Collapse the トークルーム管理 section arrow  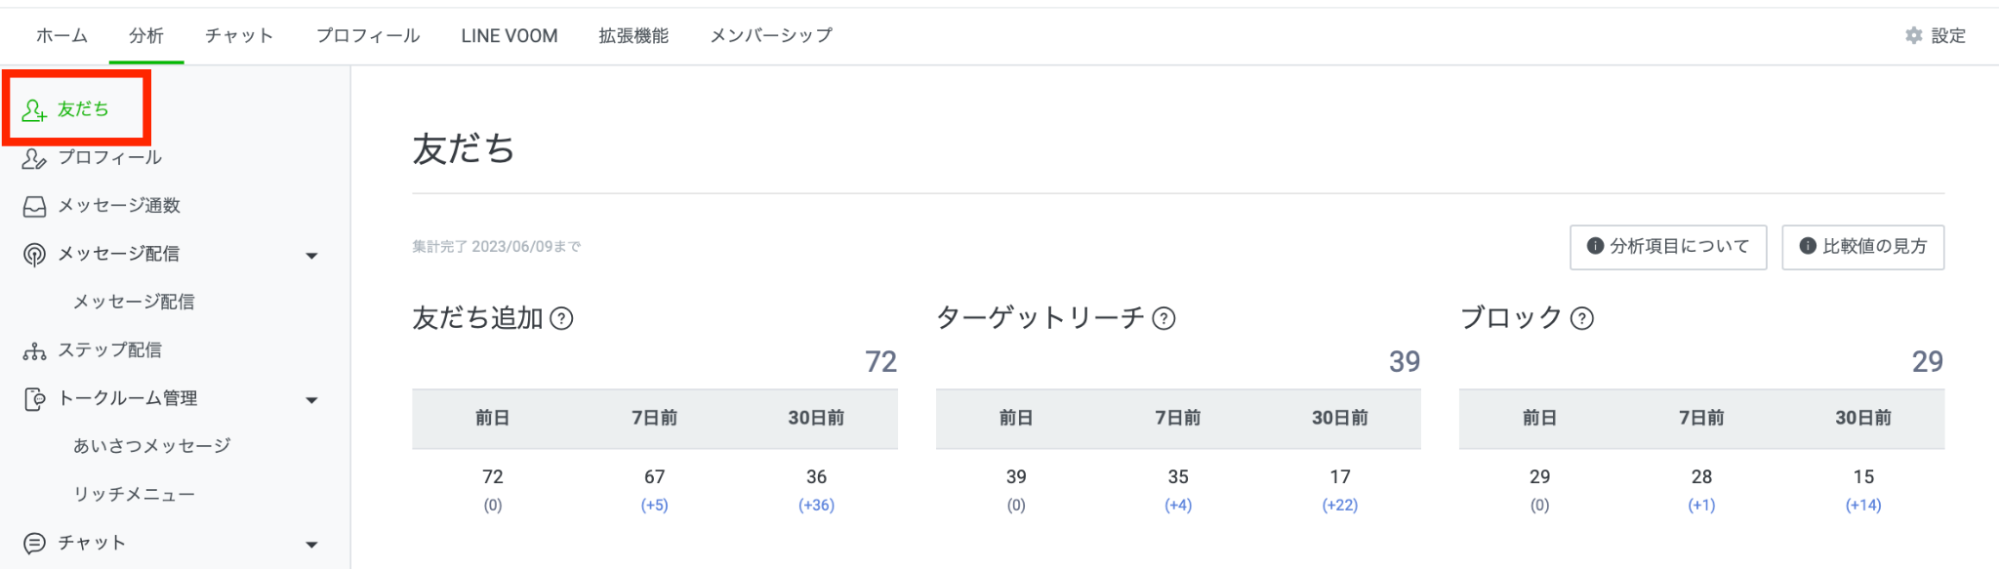(312, 400)
